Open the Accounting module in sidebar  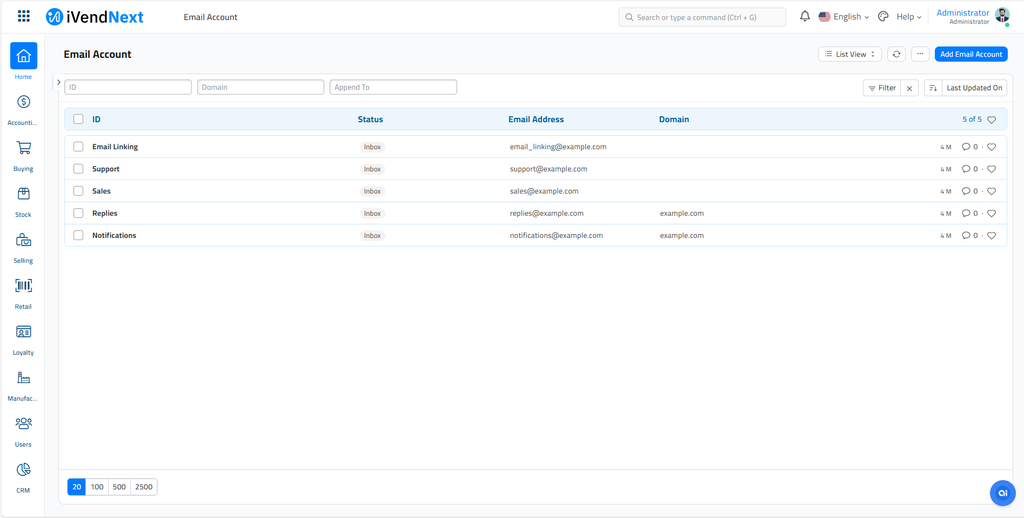pos(23,102)
